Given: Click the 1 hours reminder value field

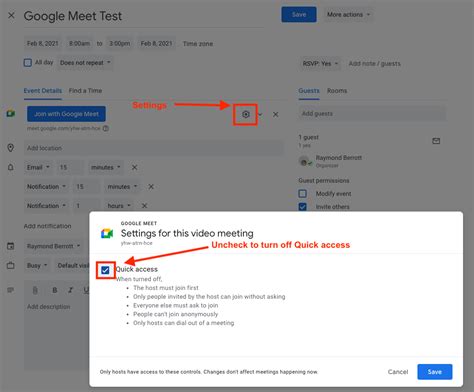Looking at the screenshot, I should tap(87, 206).
